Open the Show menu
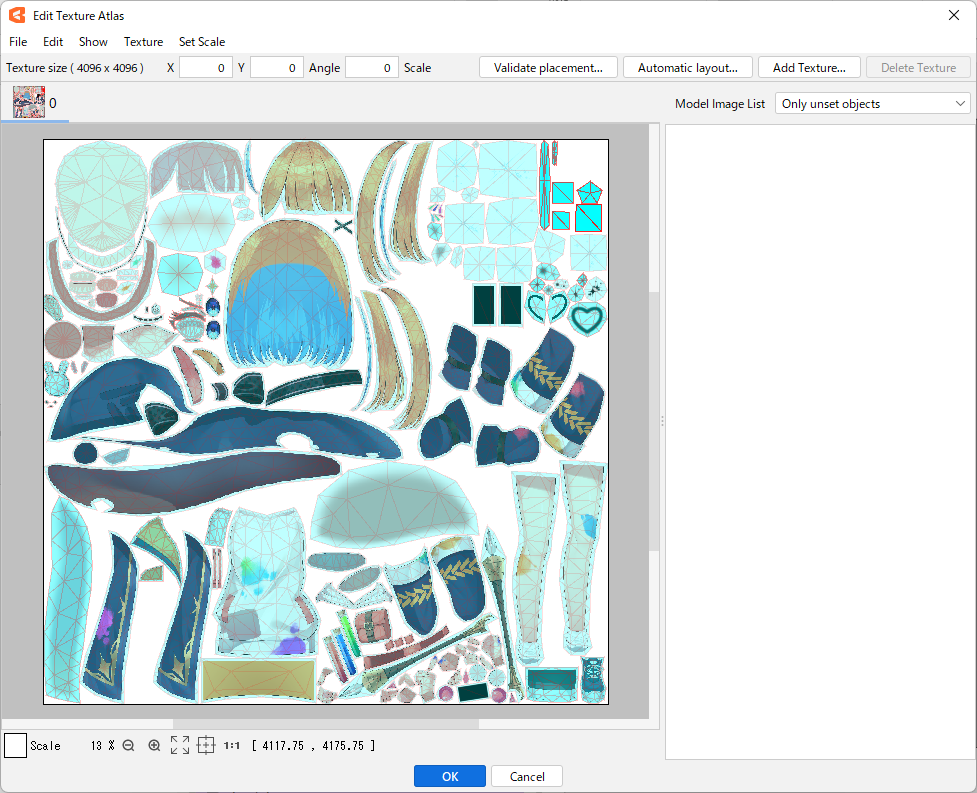The height and width of the screenshot is (793, 977). point(93,42)
